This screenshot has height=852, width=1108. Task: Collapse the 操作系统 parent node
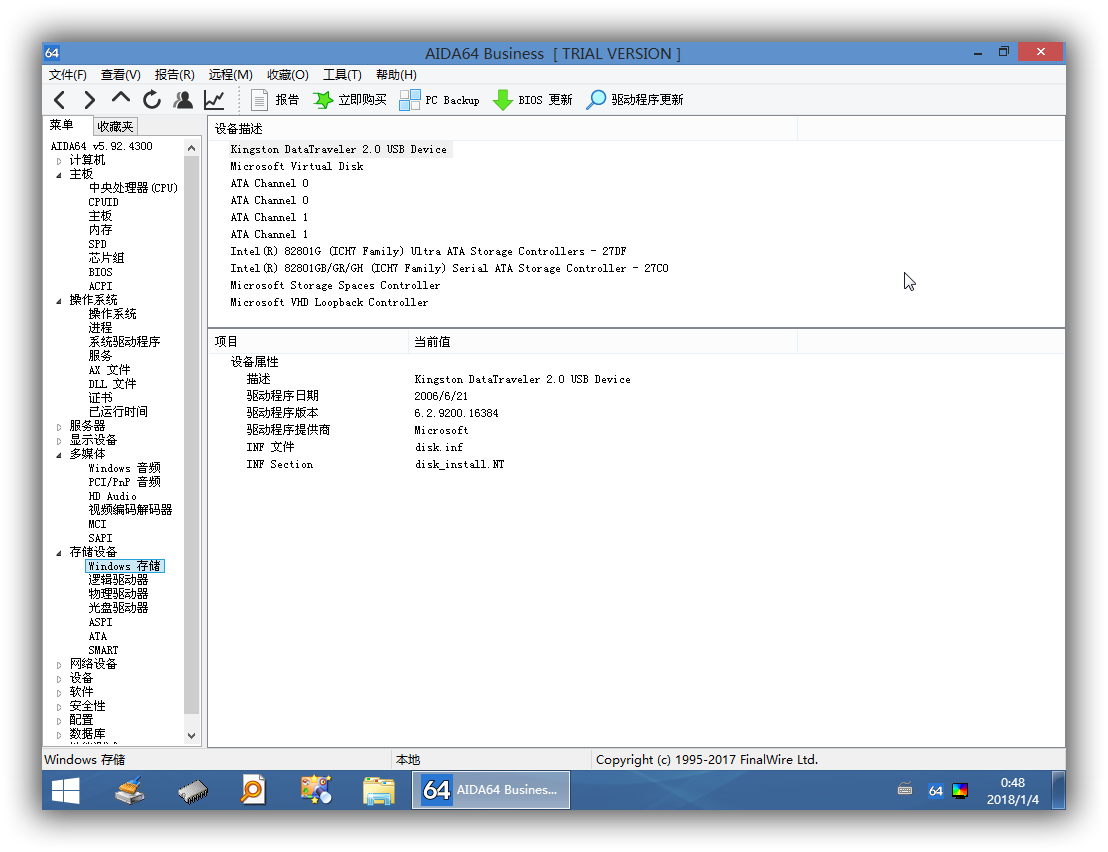point(59,301)
